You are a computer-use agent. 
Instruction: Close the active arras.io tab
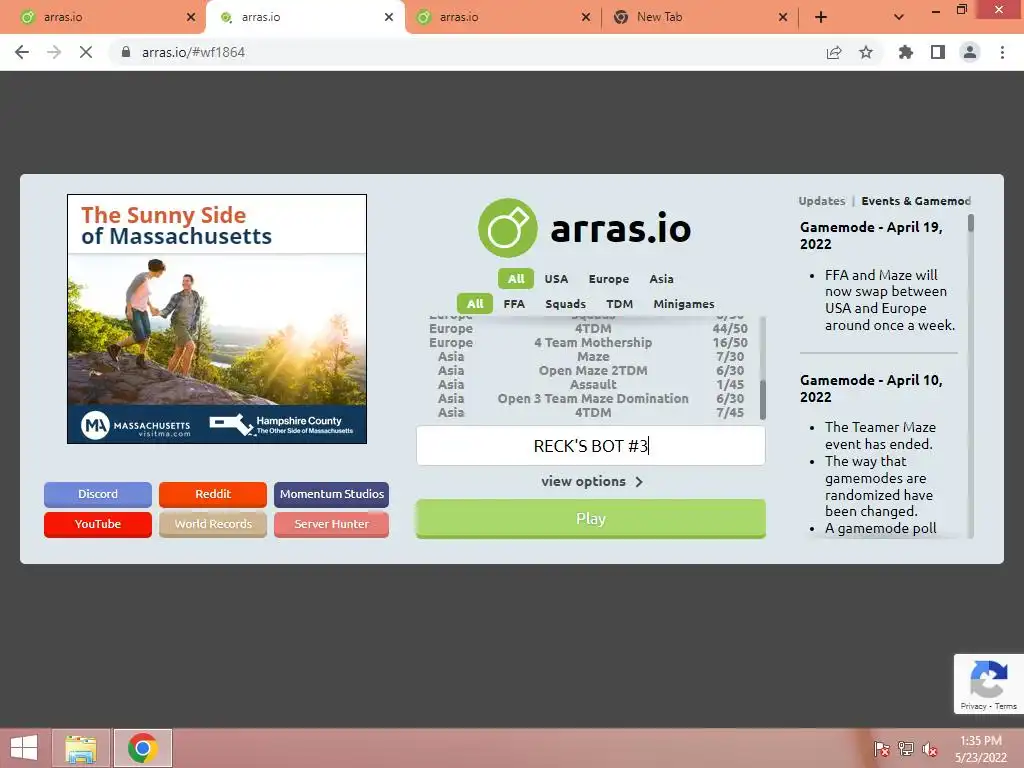(x=389, y=17)
